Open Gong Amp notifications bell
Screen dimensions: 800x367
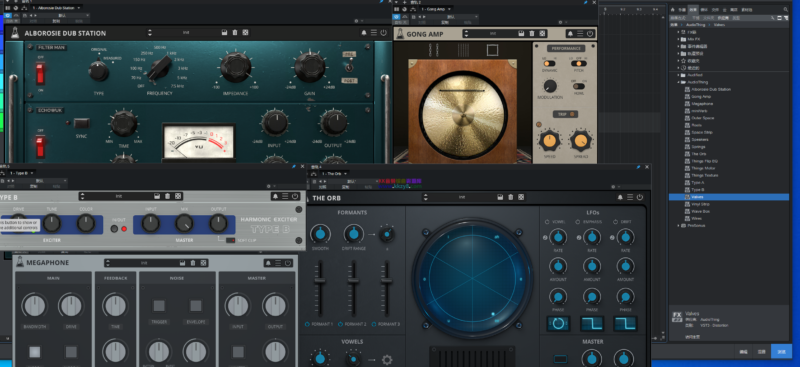pos(570,34)
